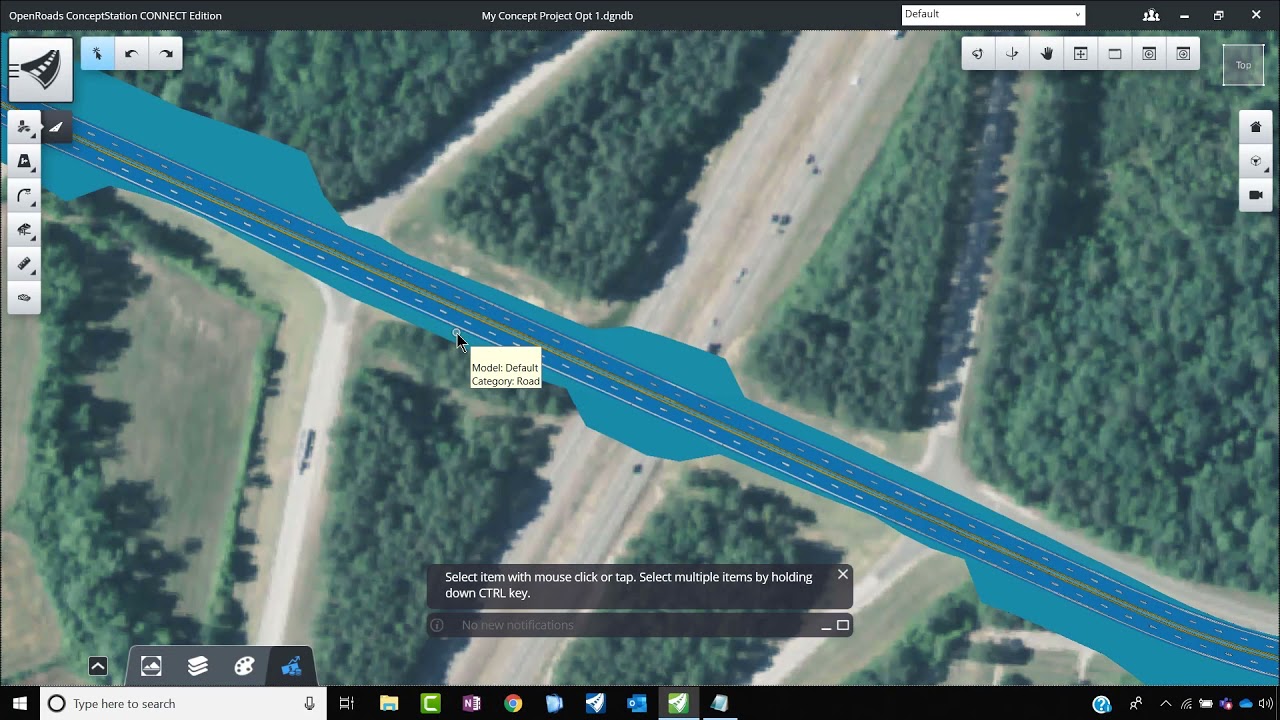
Task: Switch to the road design tab
Action: [291, 666]
